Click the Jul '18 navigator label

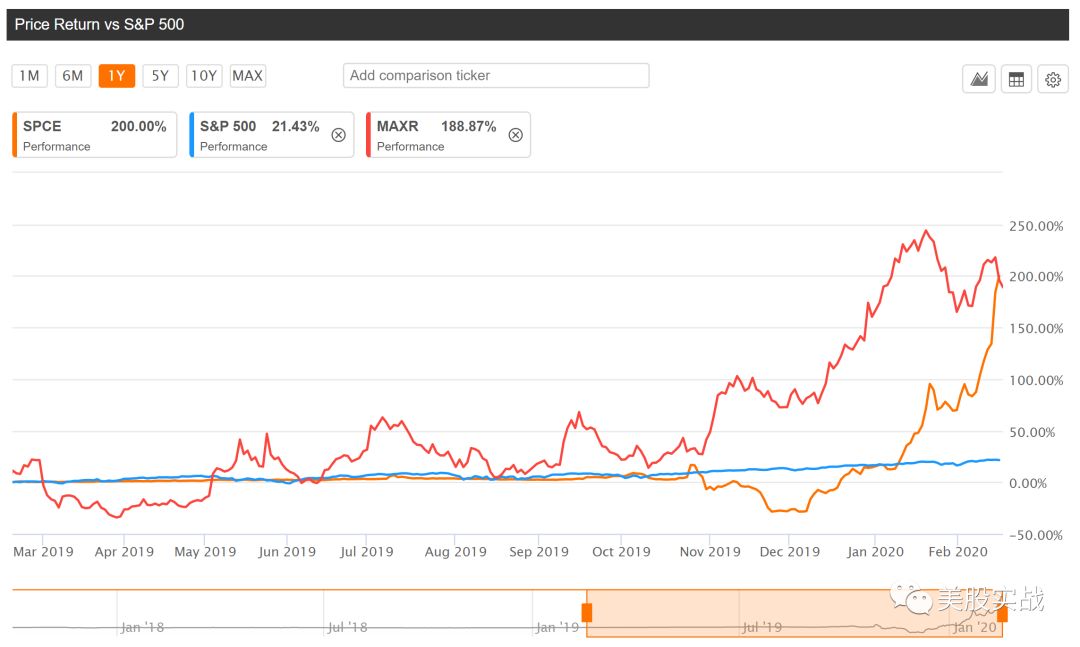[x=347, y=627]
